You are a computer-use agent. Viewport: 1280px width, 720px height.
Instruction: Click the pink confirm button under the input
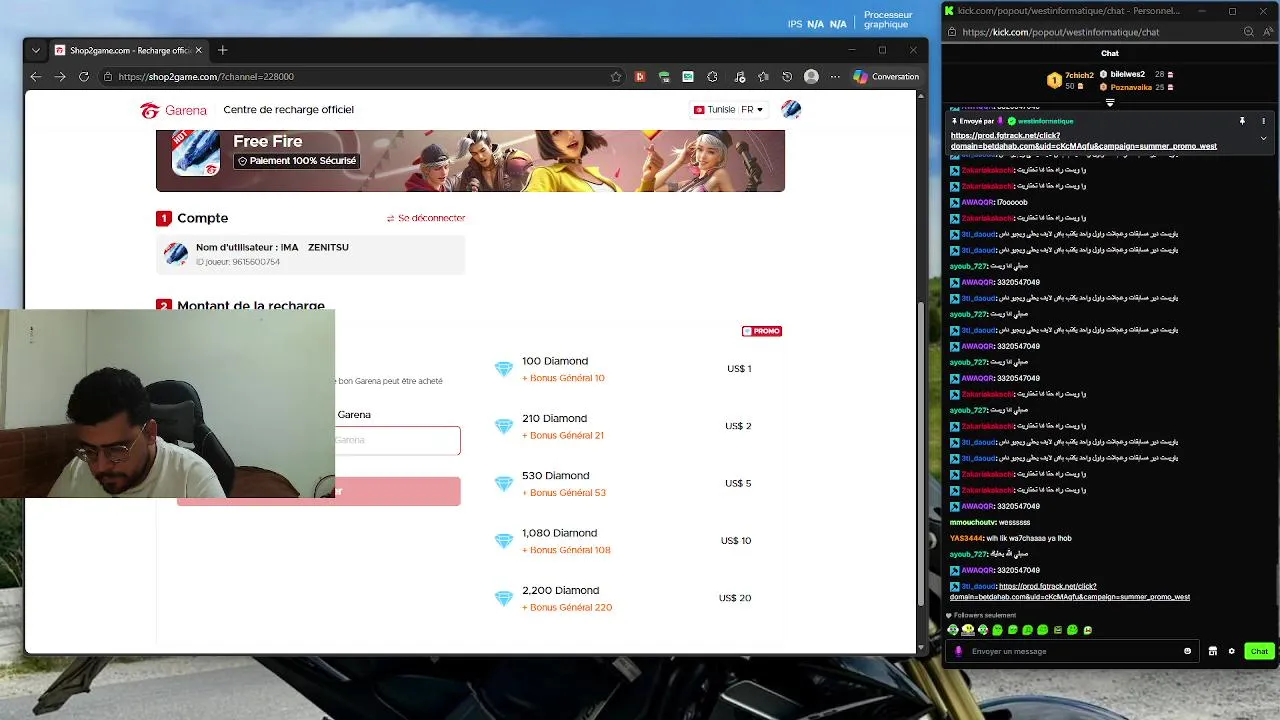pyautogui.click(x=397, y=491)
